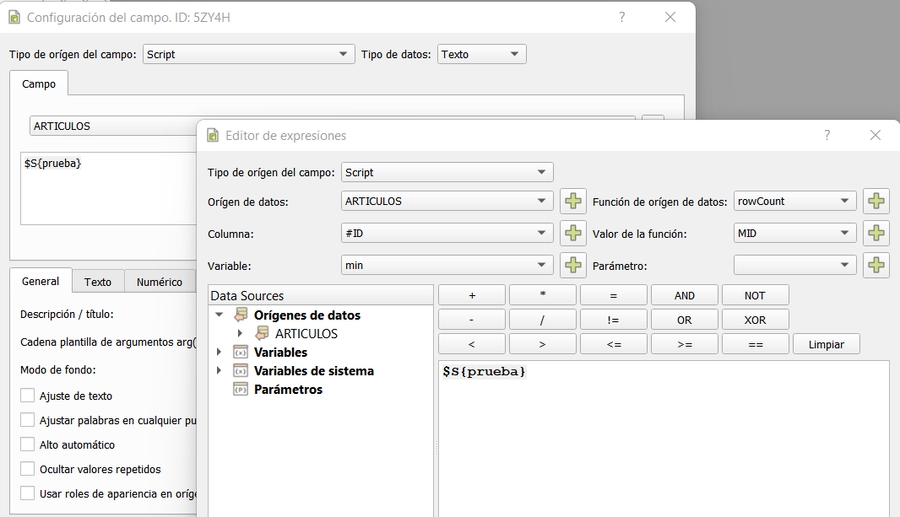Viewport: 900px width, 517px height.
Task: Click into the expression text area with $S{prueba}
Action: 663,440
